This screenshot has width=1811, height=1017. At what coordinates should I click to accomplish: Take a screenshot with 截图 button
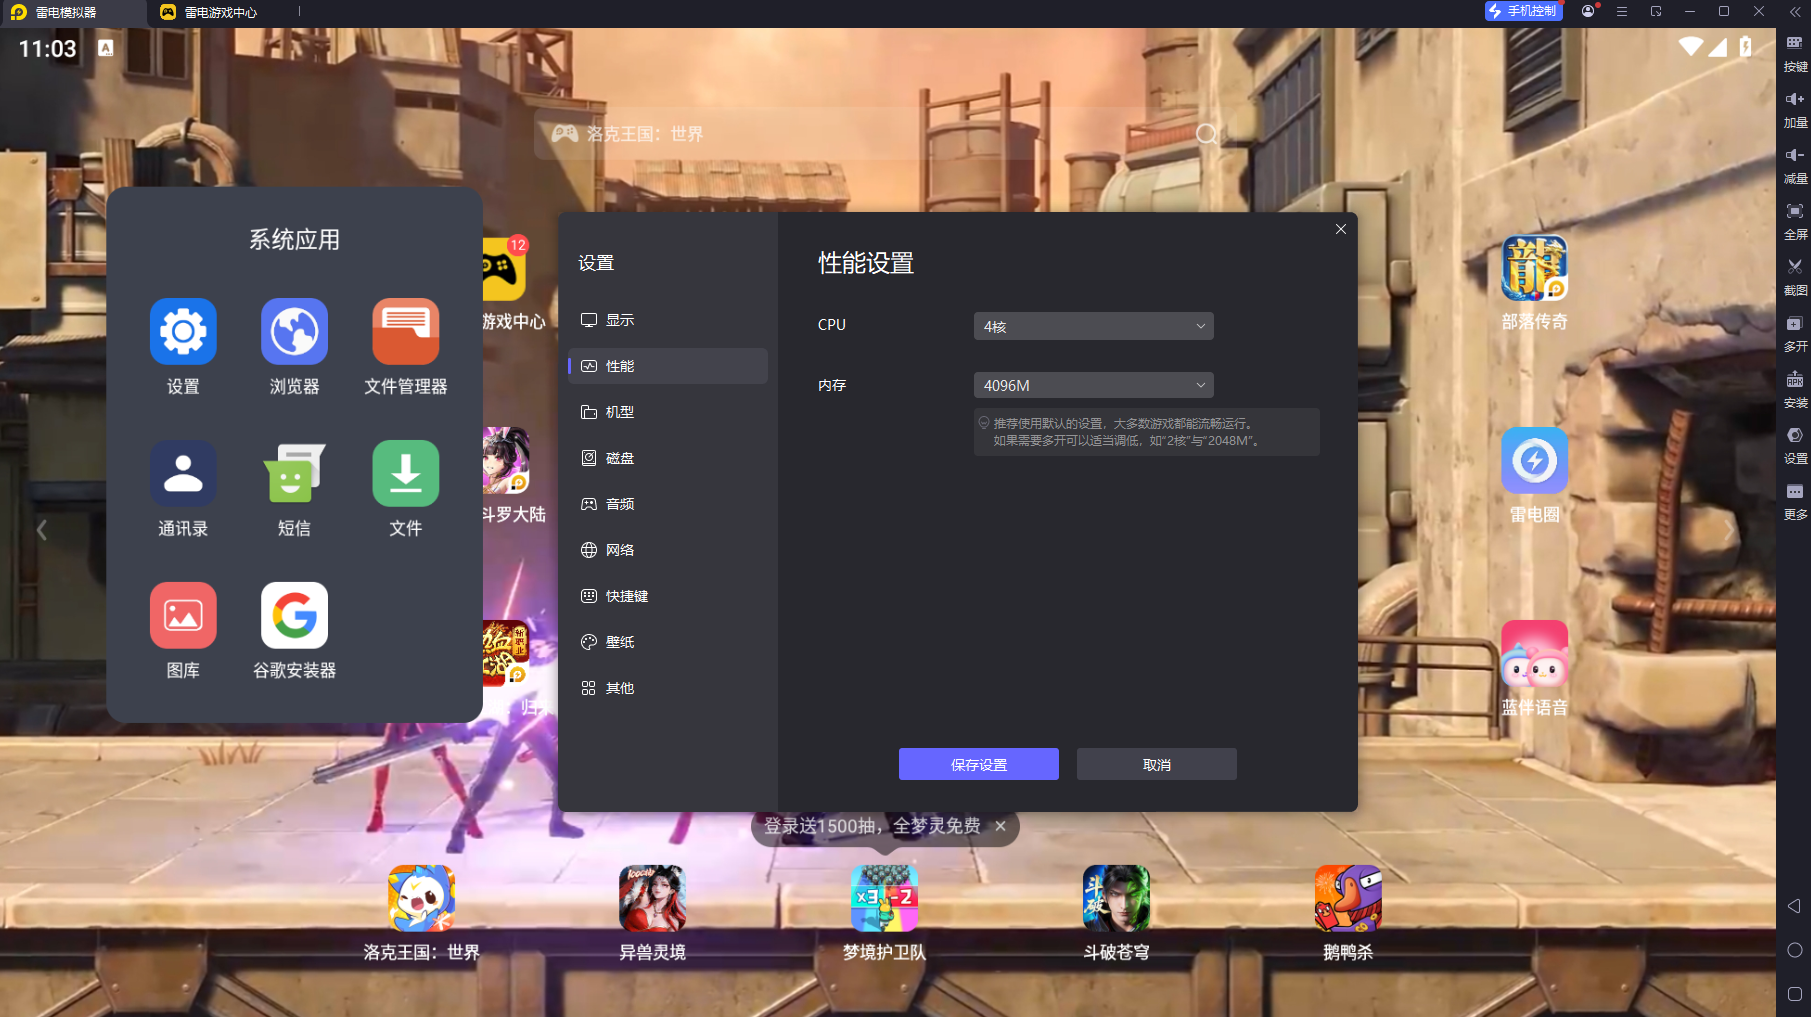tap(1795, 277)
